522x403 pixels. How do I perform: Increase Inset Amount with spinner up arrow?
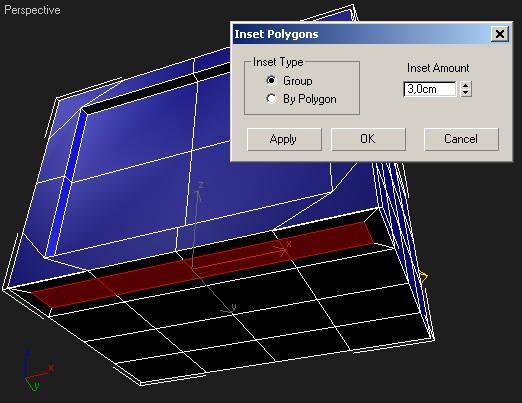point(466,85)
